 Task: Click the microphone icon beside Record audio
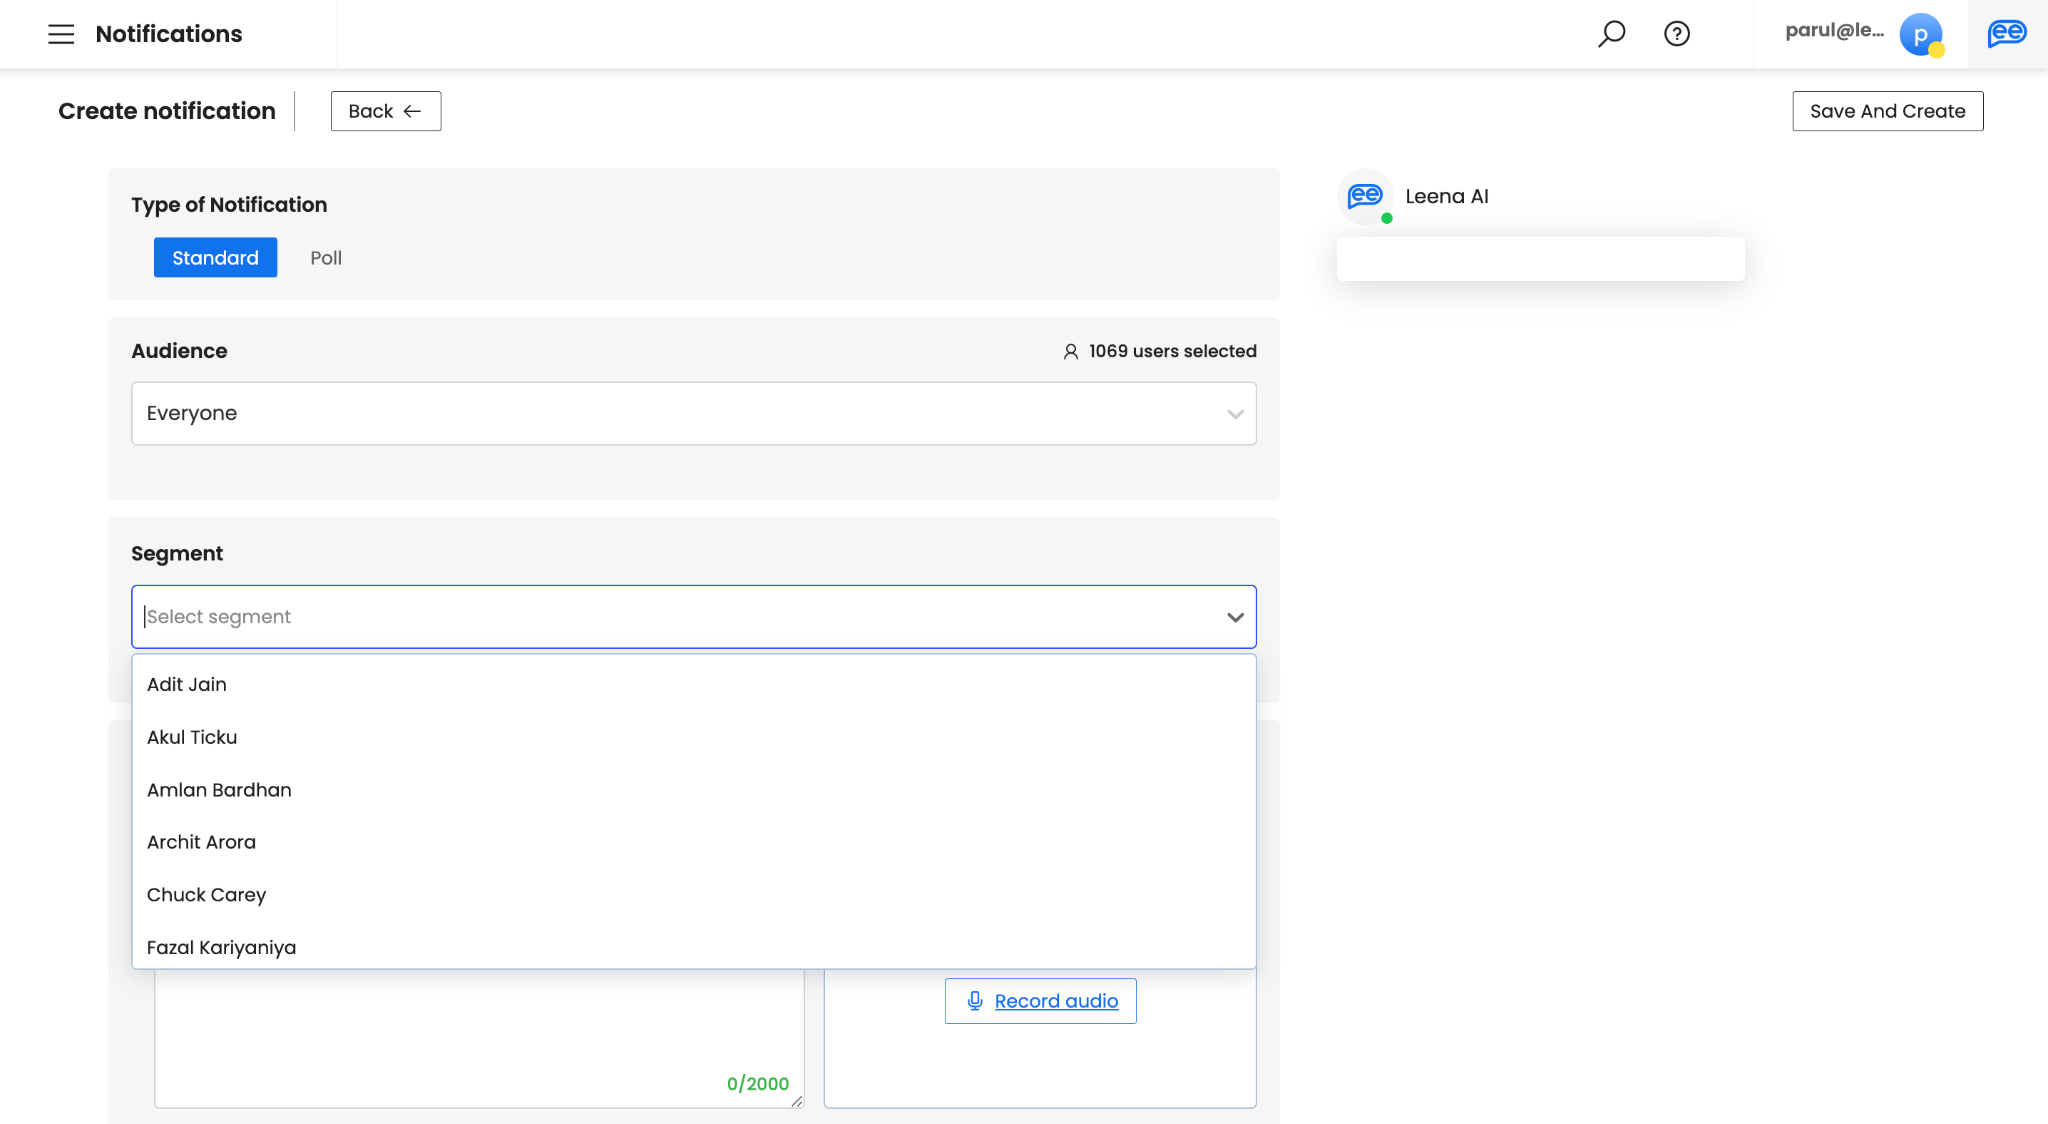975,1001
